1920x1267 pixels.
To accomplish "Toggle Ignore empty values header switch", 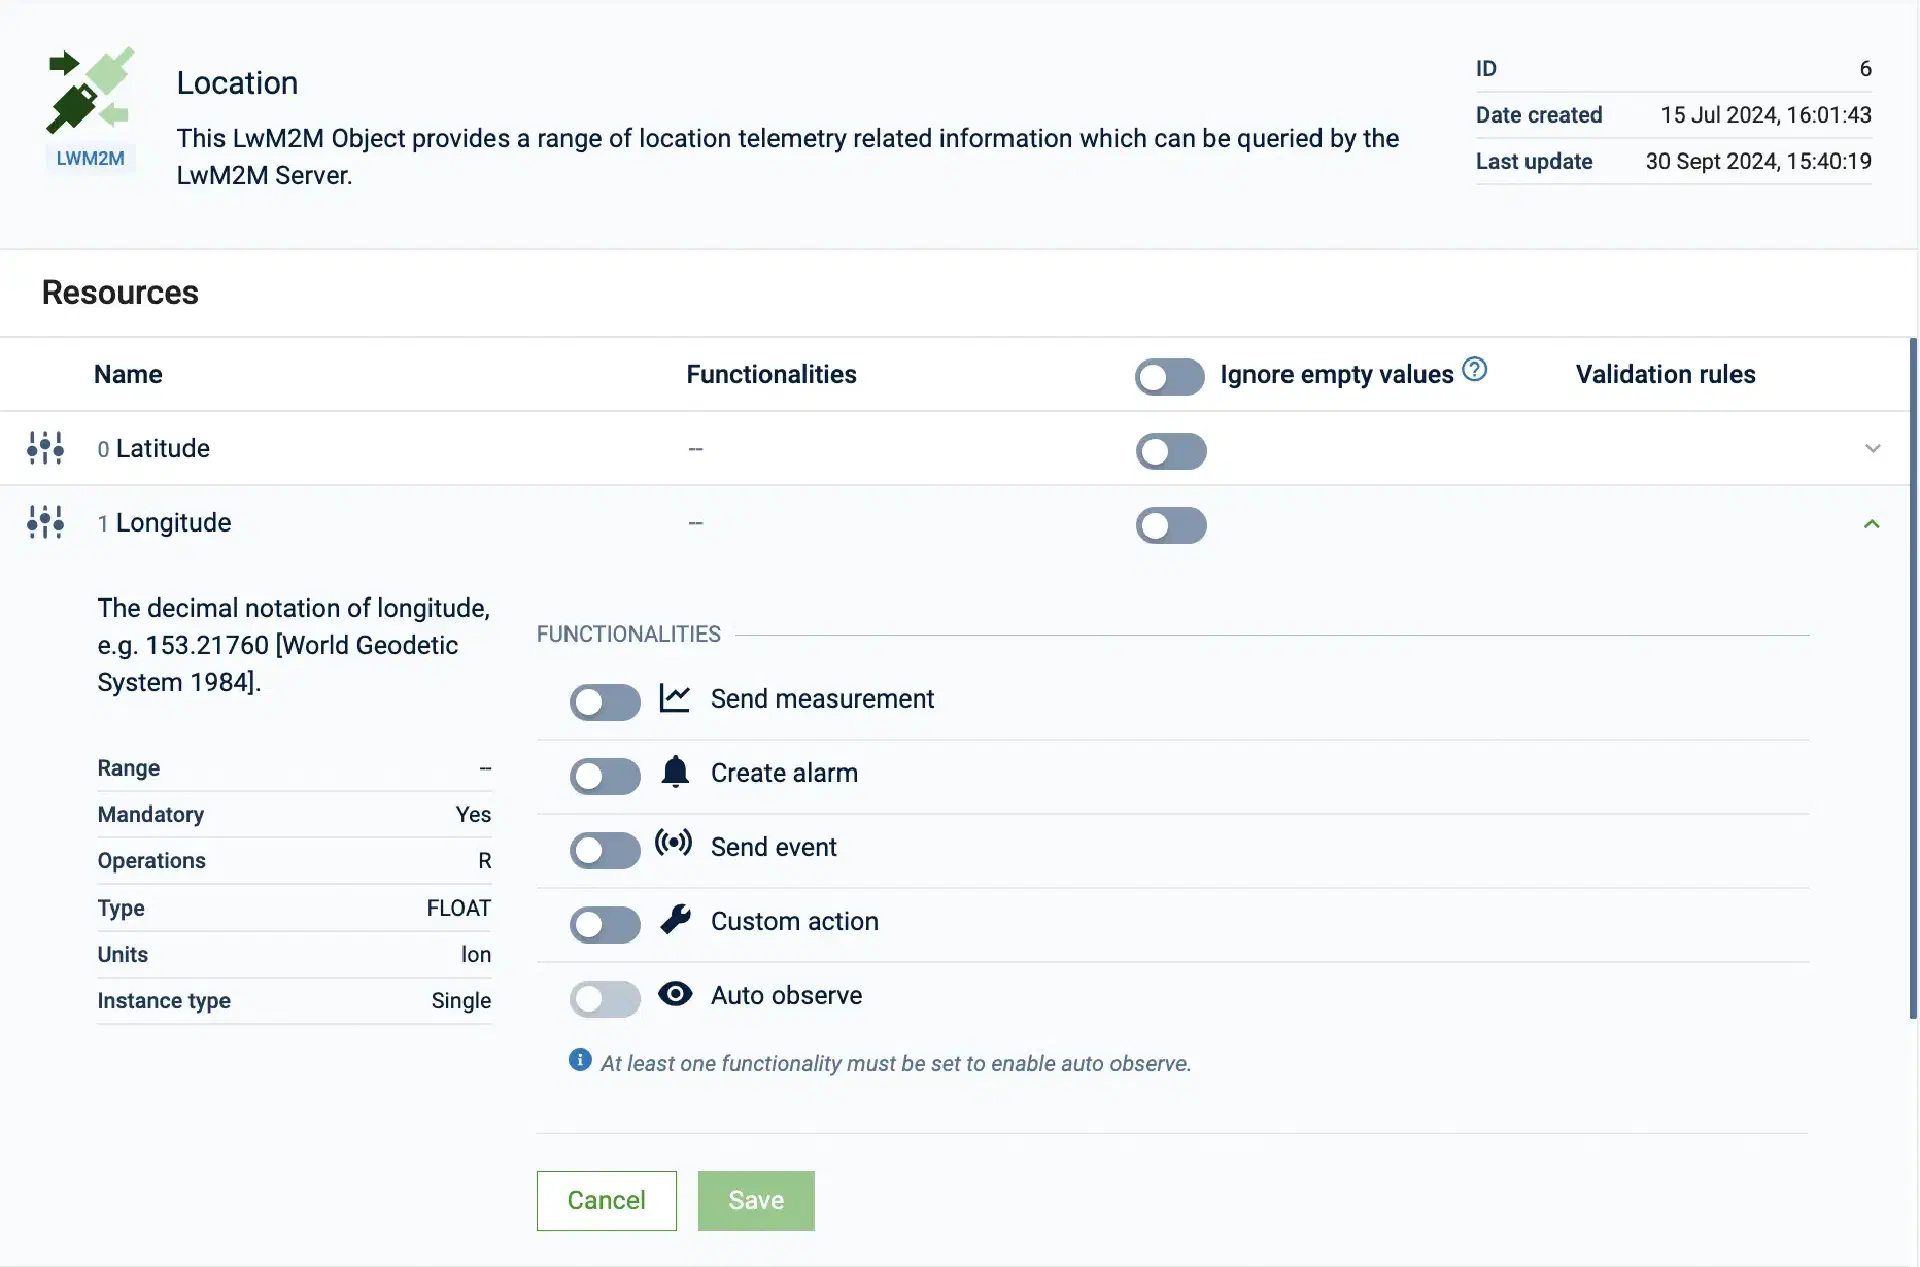I will 1169,377.
